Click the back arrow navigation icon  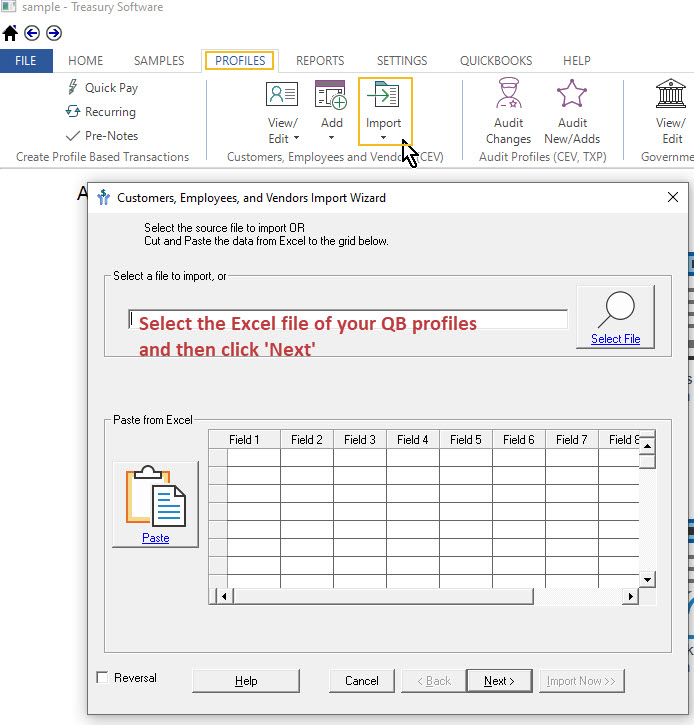pos(32,32)
